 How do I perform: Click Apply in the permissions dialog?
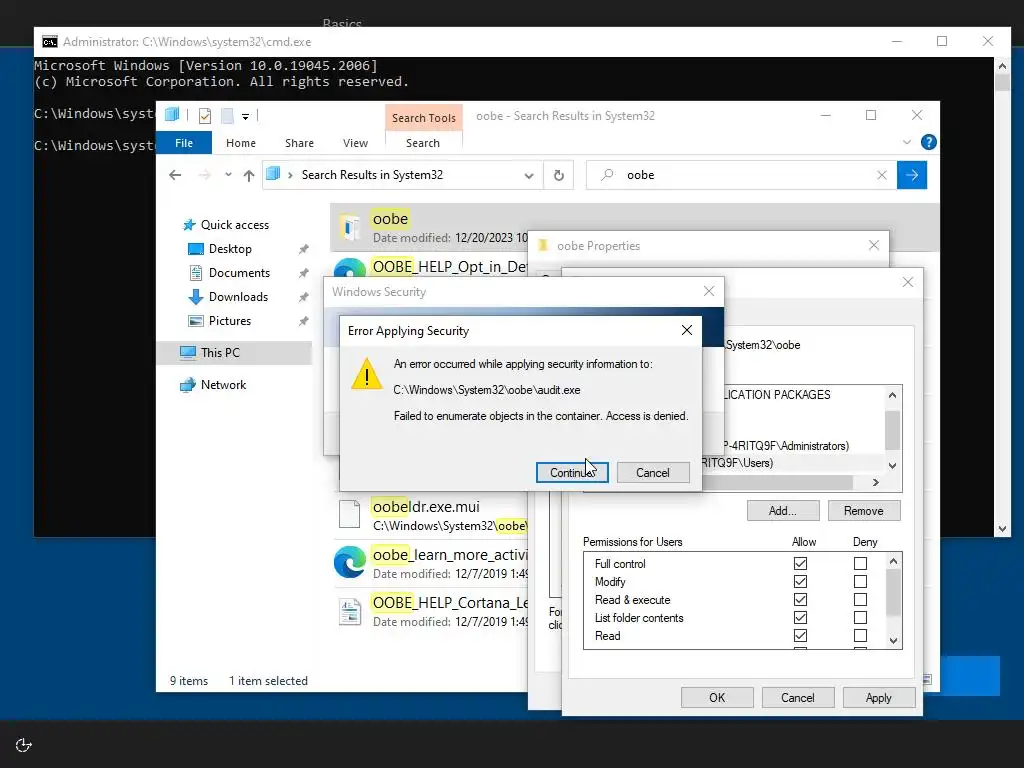point(878,697)
